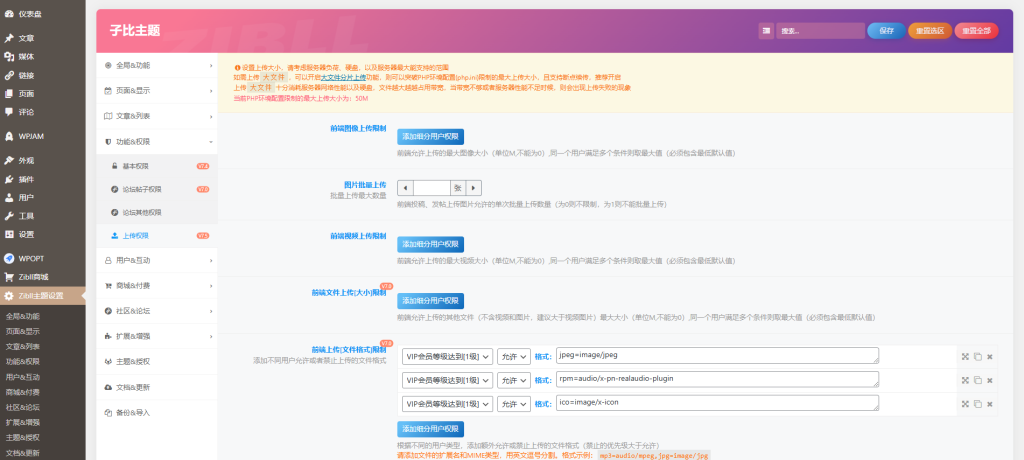Image resolution: width=1024 pixels, height=460 pixels.
Task: Open the 大文件分片上传 link in the notice
Action: (x=344, y=77)
